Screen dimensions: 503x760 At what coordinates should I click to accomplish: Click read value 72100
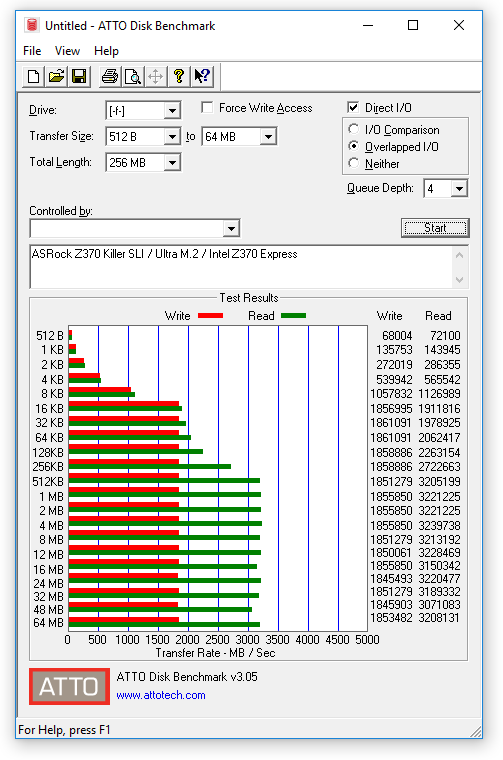click(x=445, y=335)
